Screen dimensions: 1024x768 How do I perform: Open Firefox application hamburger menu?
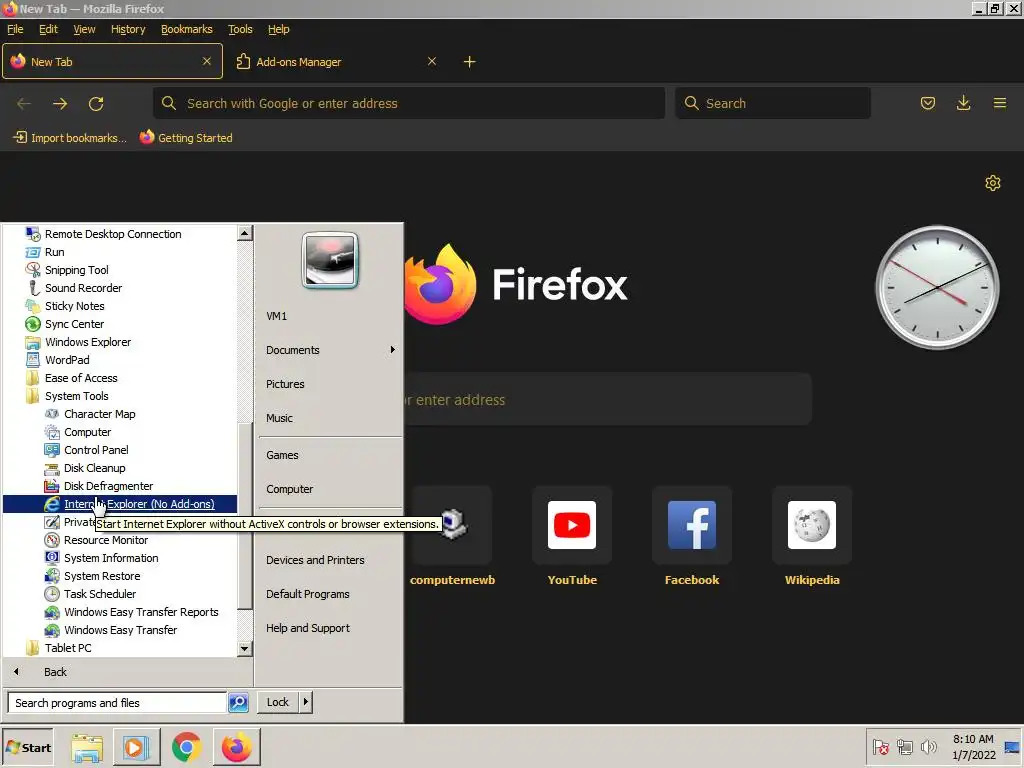pyautogui.click(x=999, y=103)
